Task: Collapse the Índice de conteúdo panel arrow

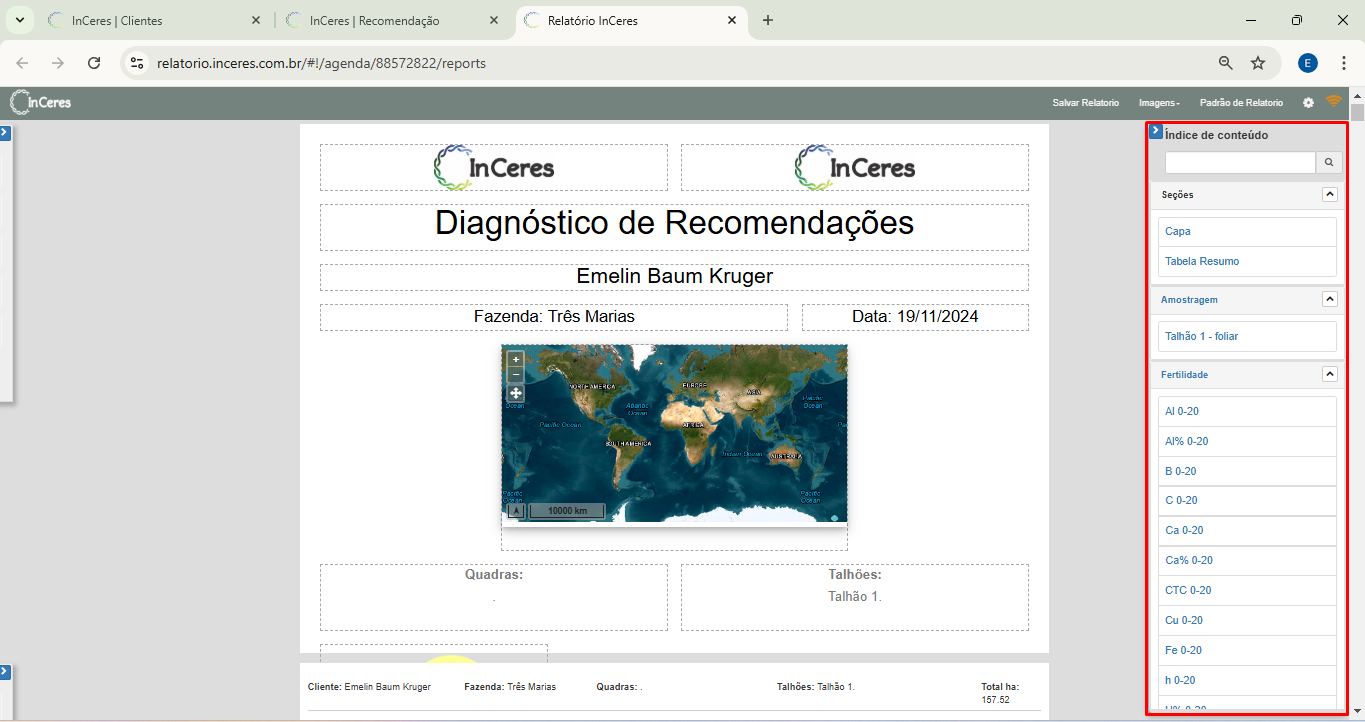Action: point(1156,131)
